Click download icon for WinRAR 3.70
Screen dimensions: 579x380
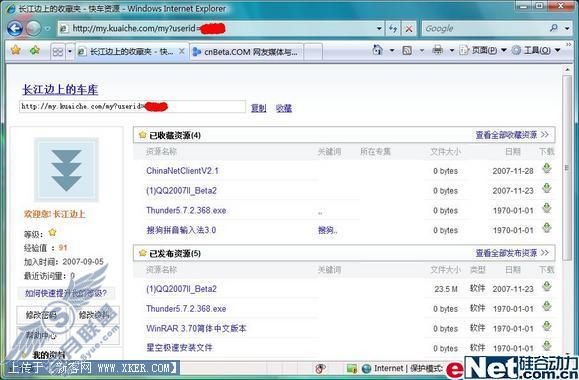click(547, 326)
